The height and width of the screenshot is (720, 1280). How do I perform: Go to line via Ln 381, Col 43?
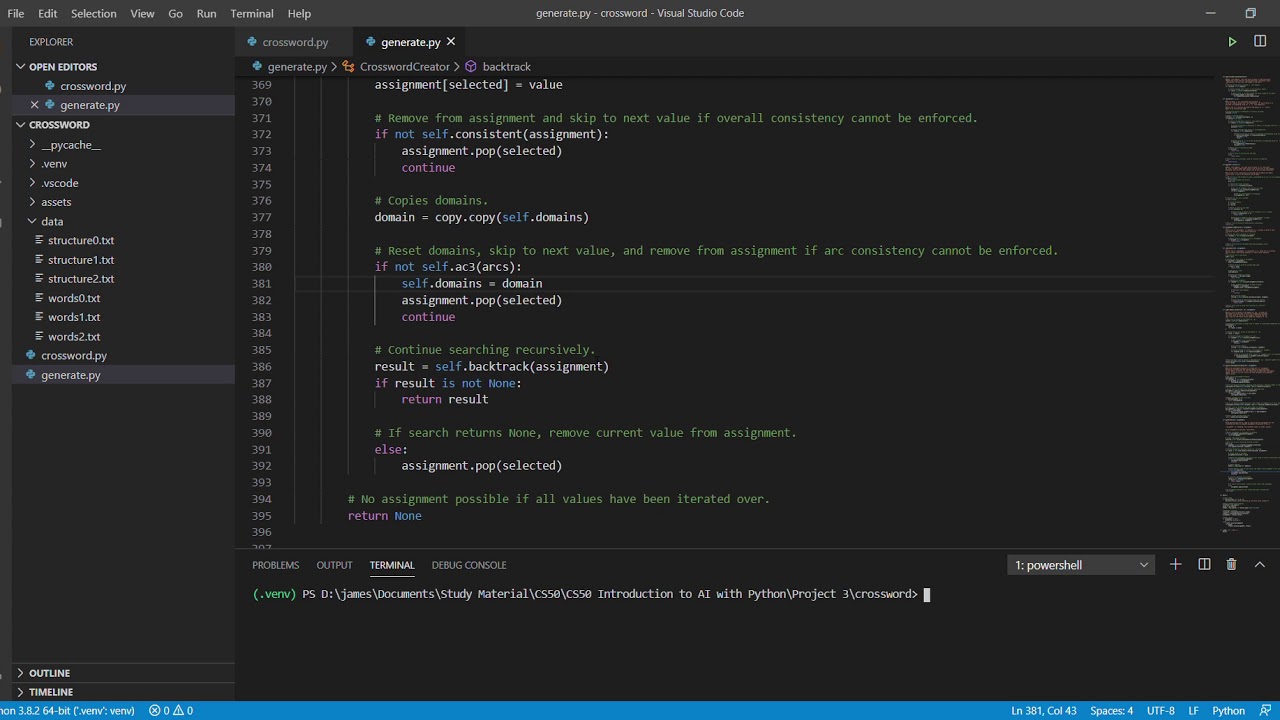coord(1043,711)
